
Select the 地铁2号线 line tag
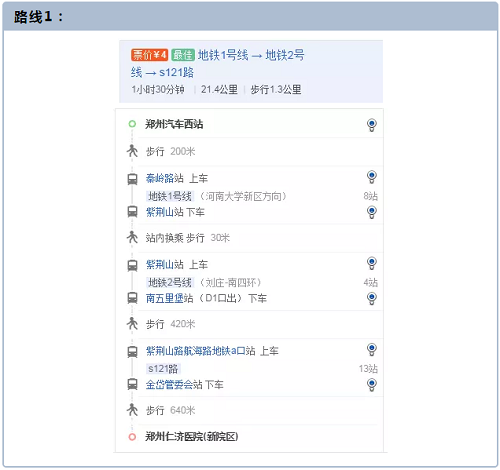[170, 283]
